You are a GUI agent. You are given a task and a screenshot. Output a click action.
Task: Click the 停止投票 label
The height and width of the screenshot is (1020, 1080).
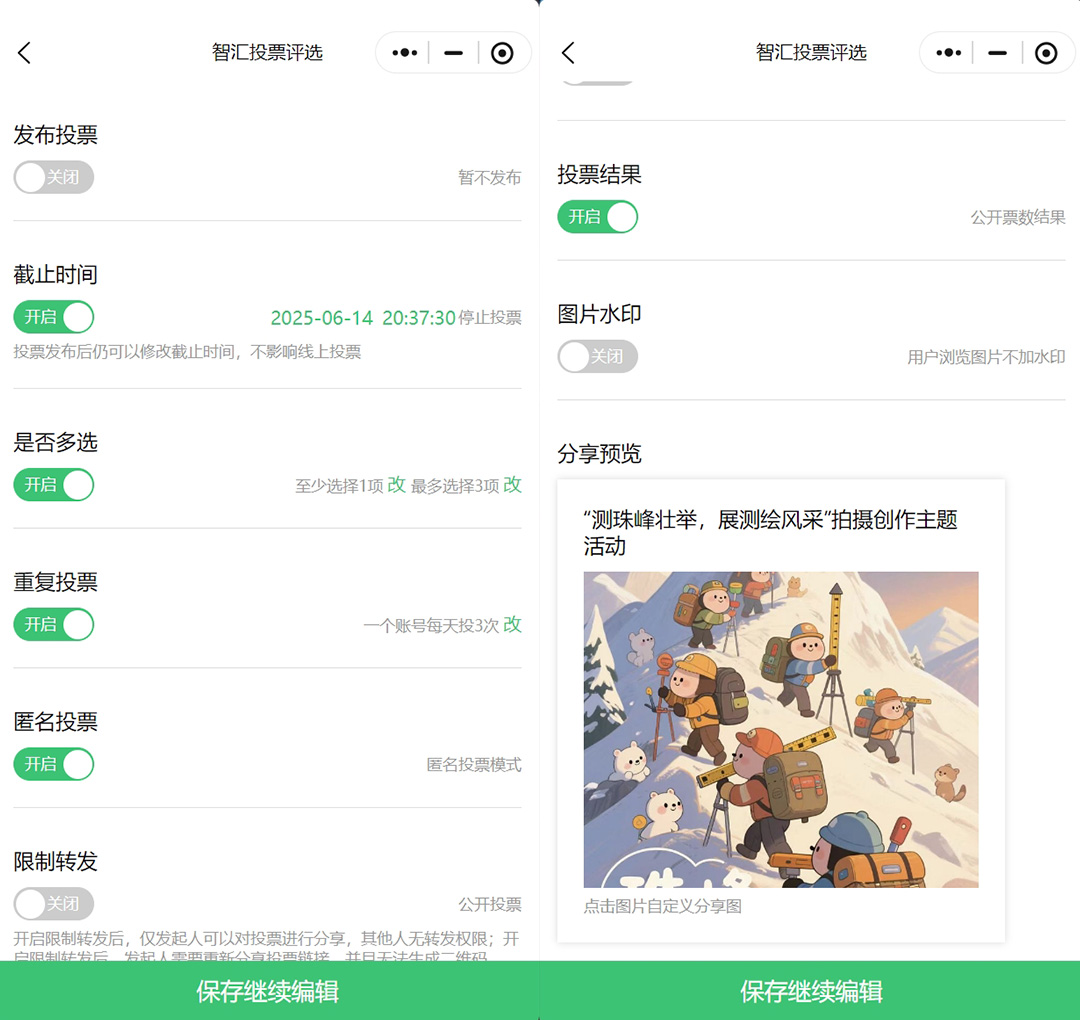pyautogui.click(x=490, y=318)
